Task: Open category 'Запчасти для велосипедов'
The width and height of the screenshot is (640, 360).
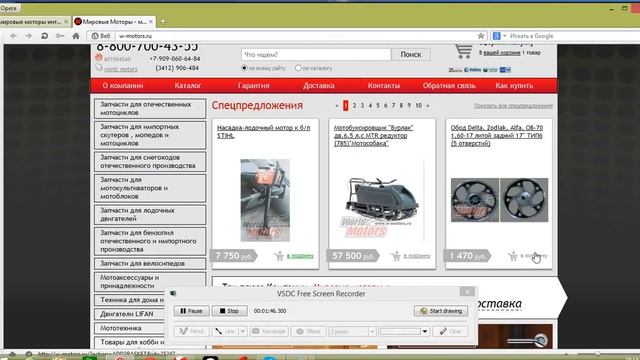Action: coord(150,264)
